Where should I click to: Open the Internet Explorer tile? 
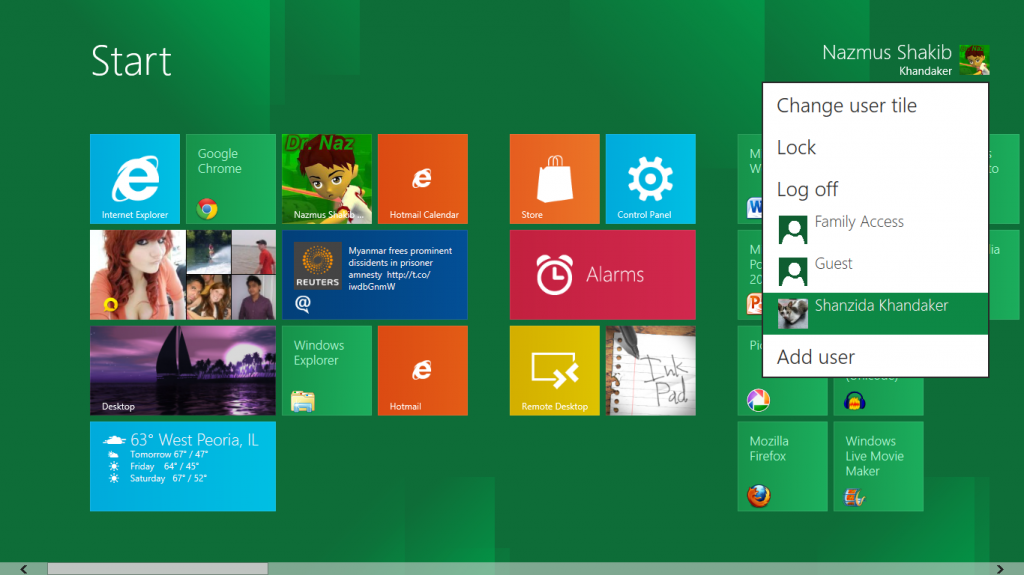coord(135,179)
